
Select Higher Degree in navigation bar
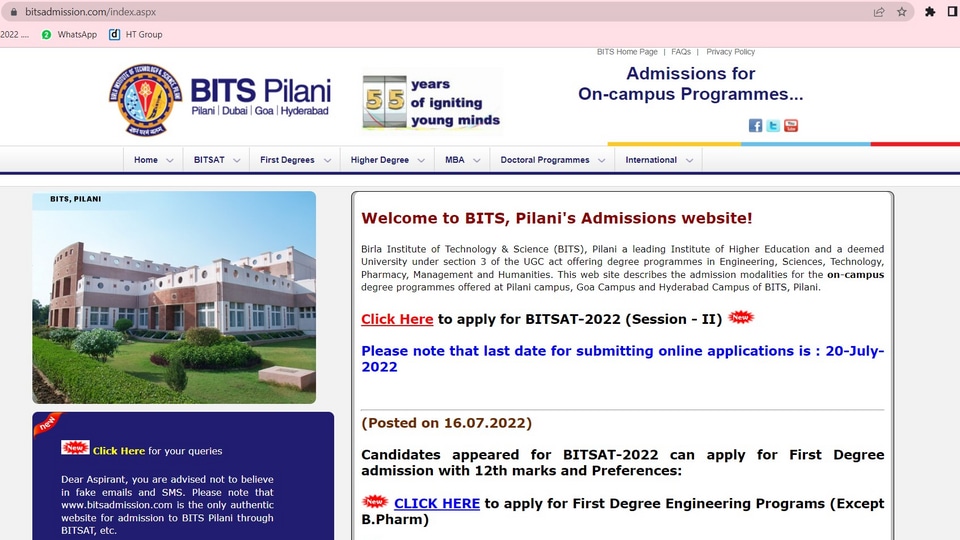[x=380, y=160]
